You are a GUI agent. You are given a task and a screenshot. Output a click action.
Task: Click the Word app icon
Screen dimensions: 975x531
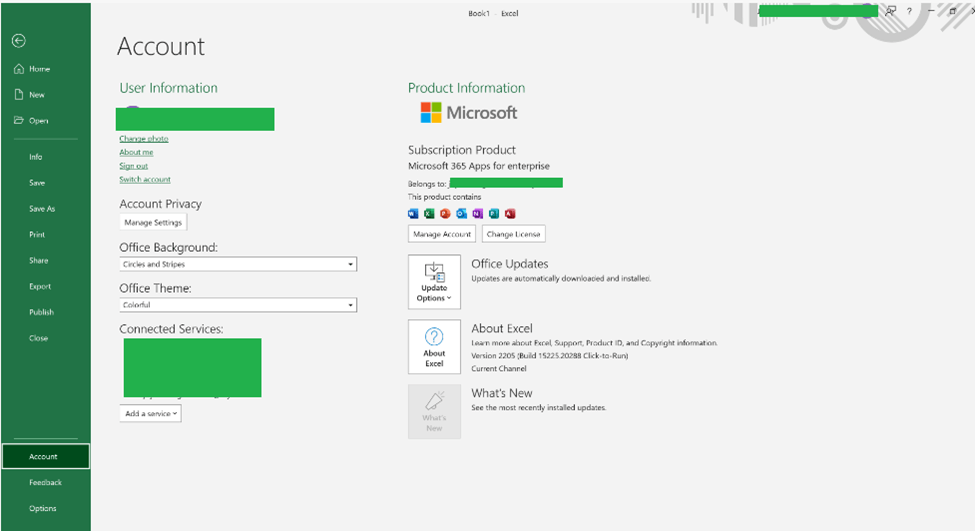point(413,214)
